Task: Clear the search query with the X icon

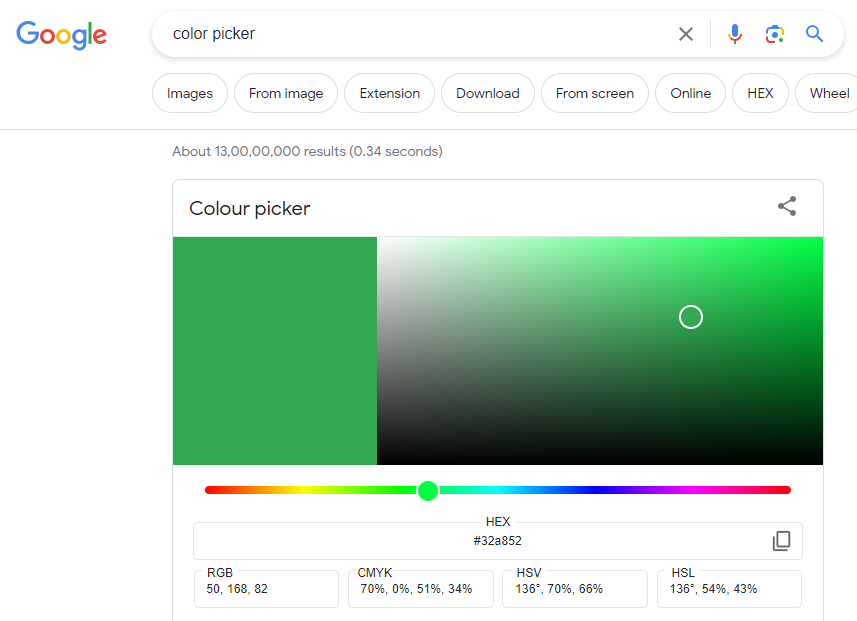Action: point(686,33)
